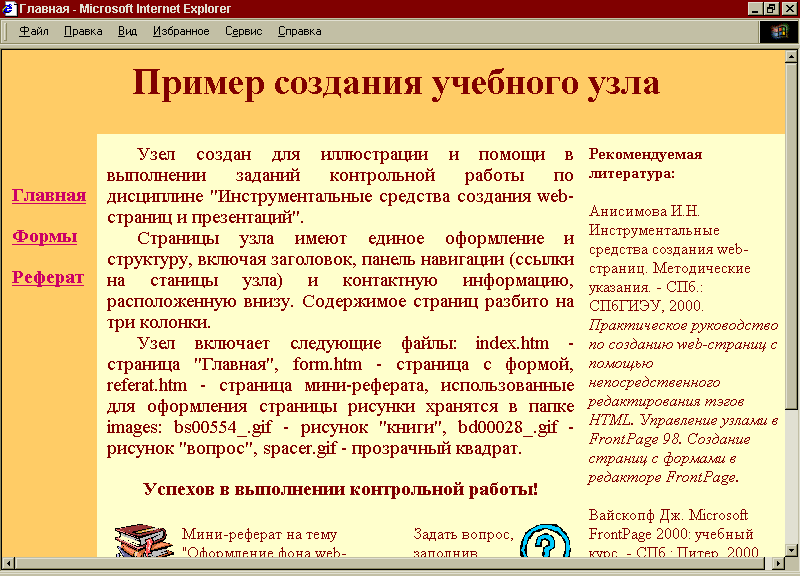Click horizontal scrollbar right arrow
This screenshot has height=576, width=800.
click(x=778, y=563)
